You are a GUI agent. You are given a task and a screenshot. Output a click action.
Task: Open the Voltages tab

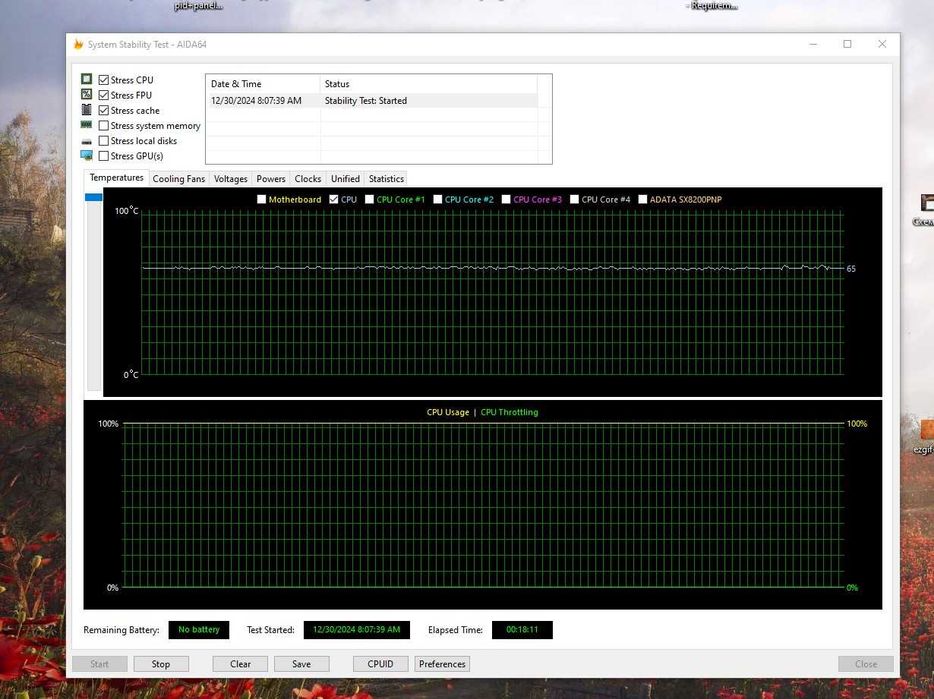click(x=231, y=179)
